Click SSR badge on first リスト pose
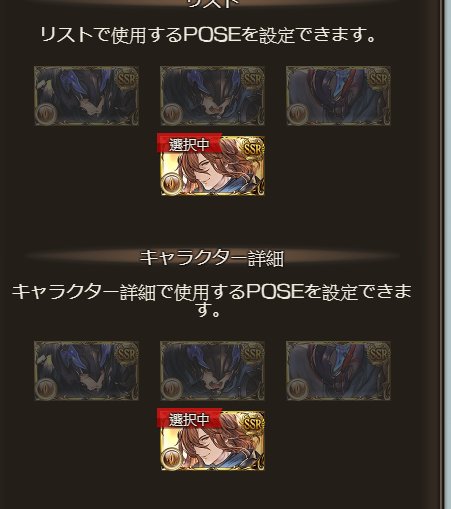This screenshot has width=451, height=509. [126, 79]
